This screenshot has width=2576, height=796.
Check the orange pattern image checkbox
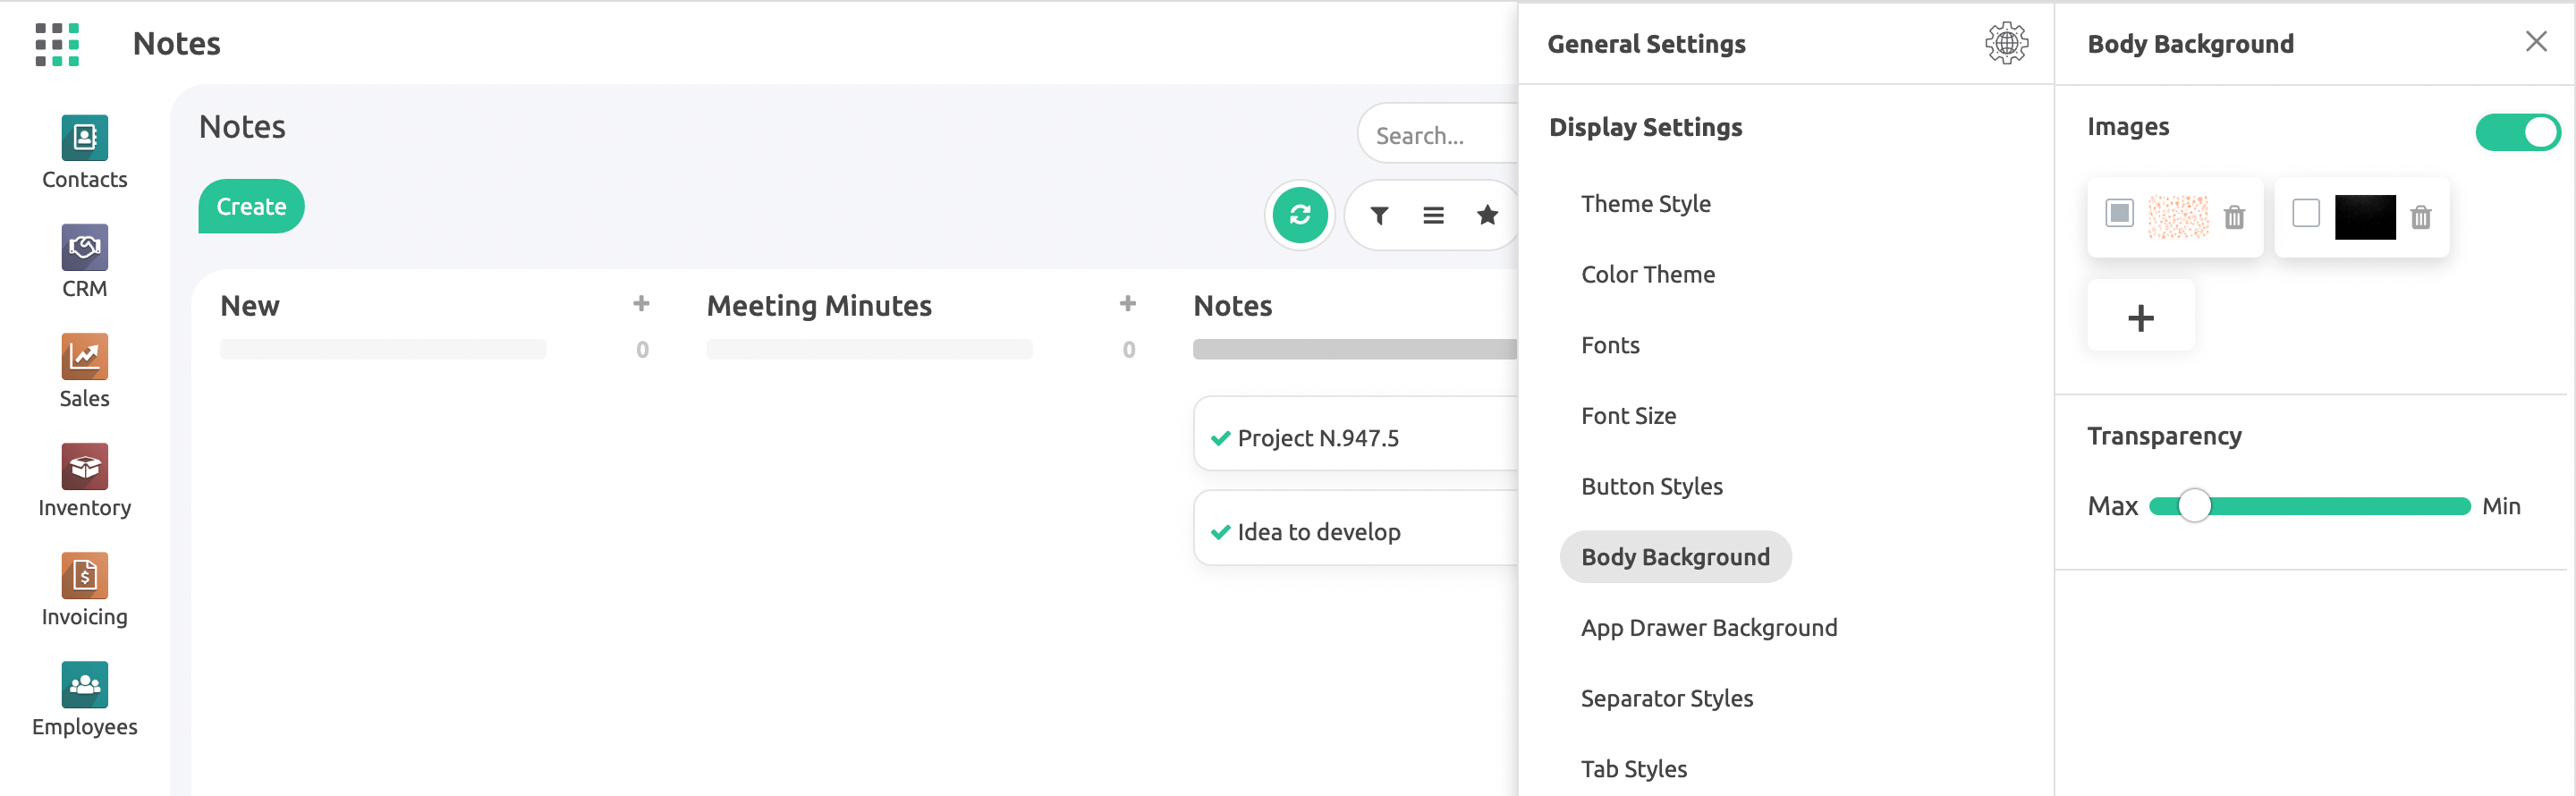pyautogui.click(x=2119, y=214)
